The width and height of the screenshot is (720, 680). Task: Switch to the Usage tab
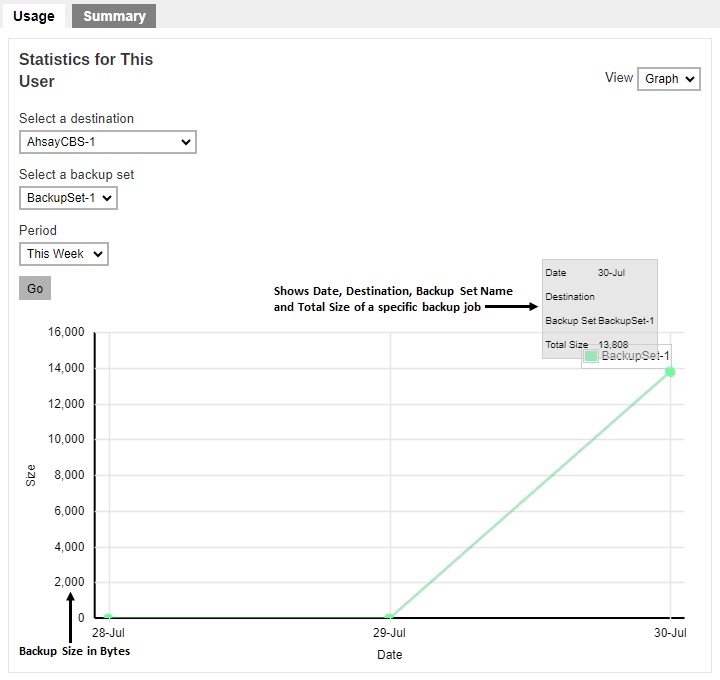click(x=34, y=16)
